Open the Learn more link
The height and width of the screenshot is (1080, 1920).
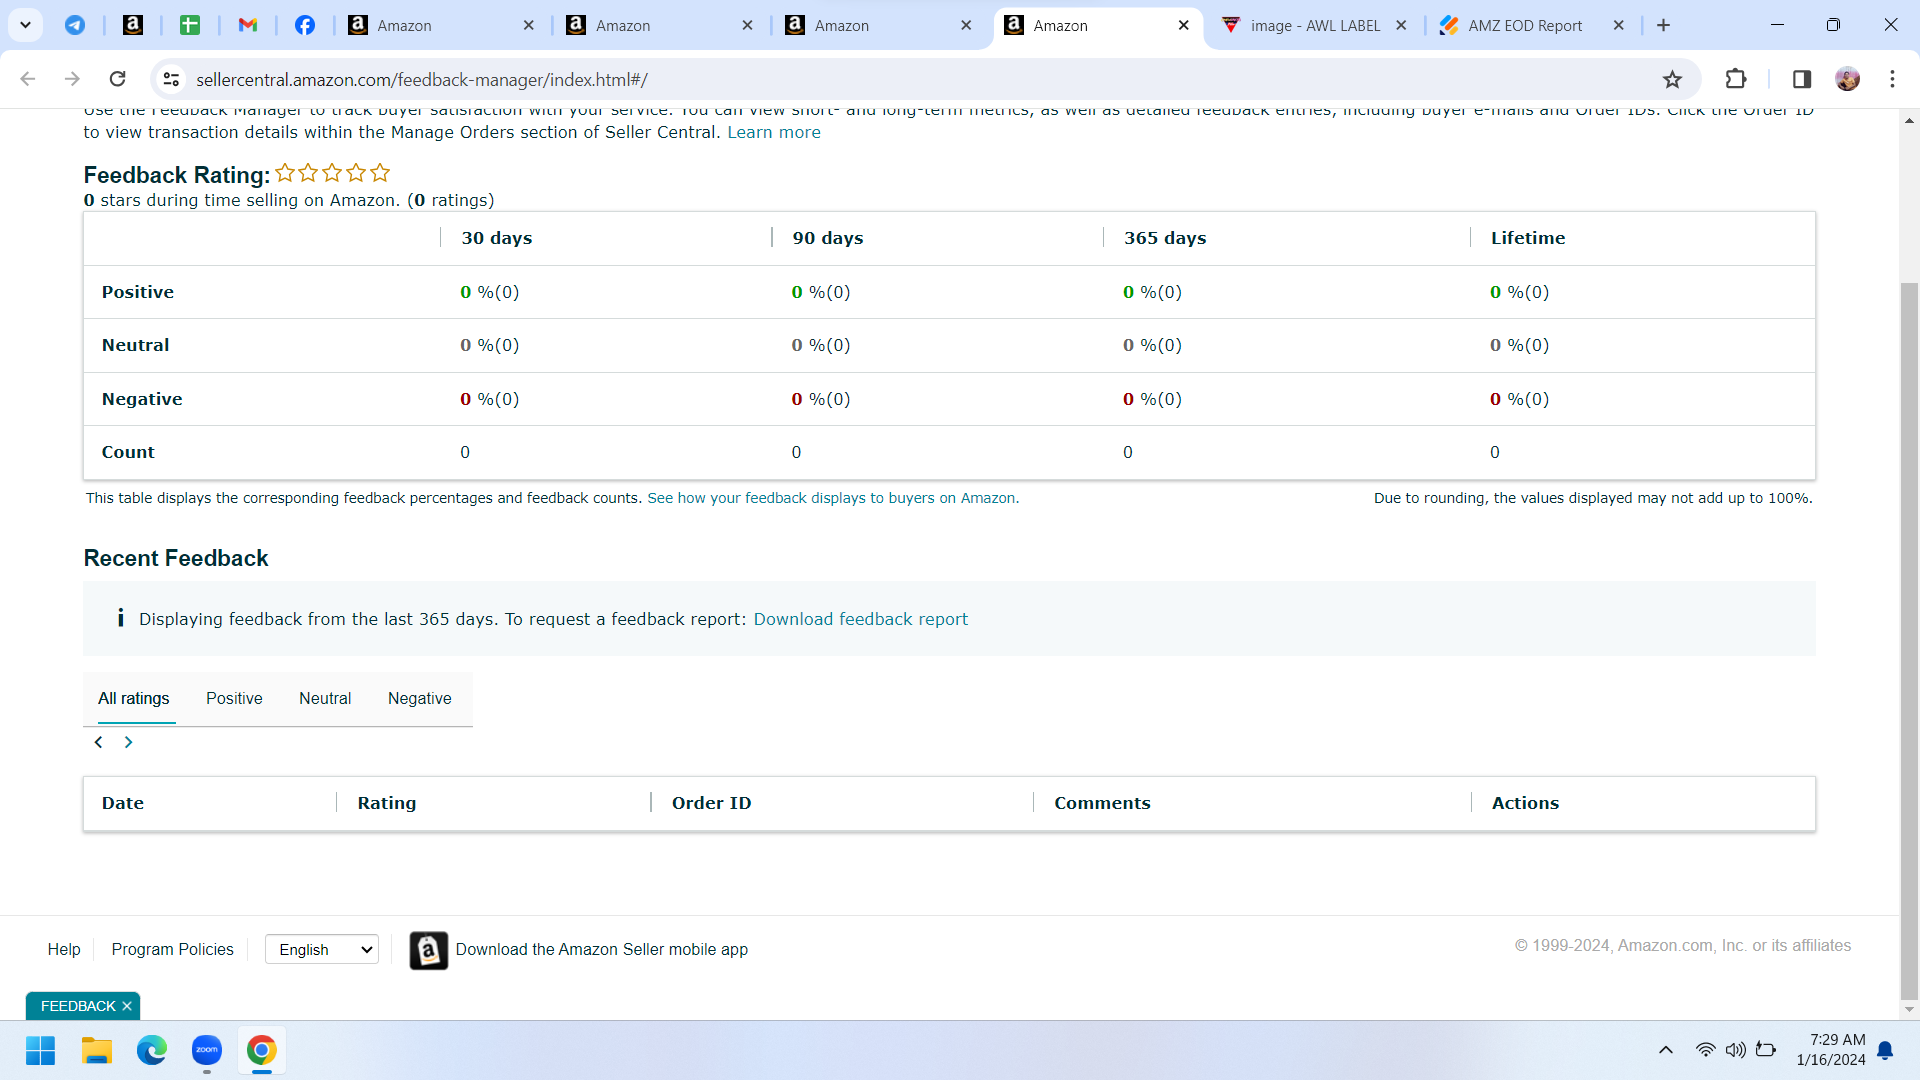click(x=774, y=132)
